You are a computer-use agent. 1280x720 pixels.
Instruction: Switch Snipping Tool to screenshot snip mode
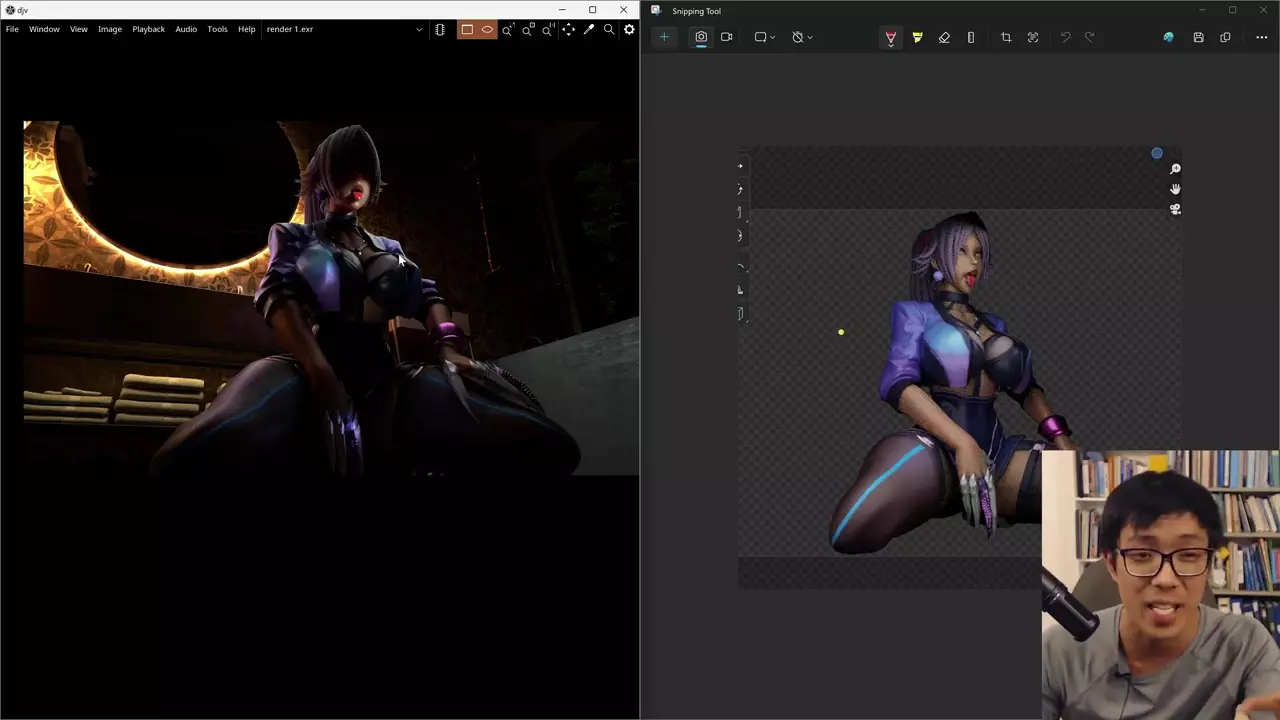(701, 37)
